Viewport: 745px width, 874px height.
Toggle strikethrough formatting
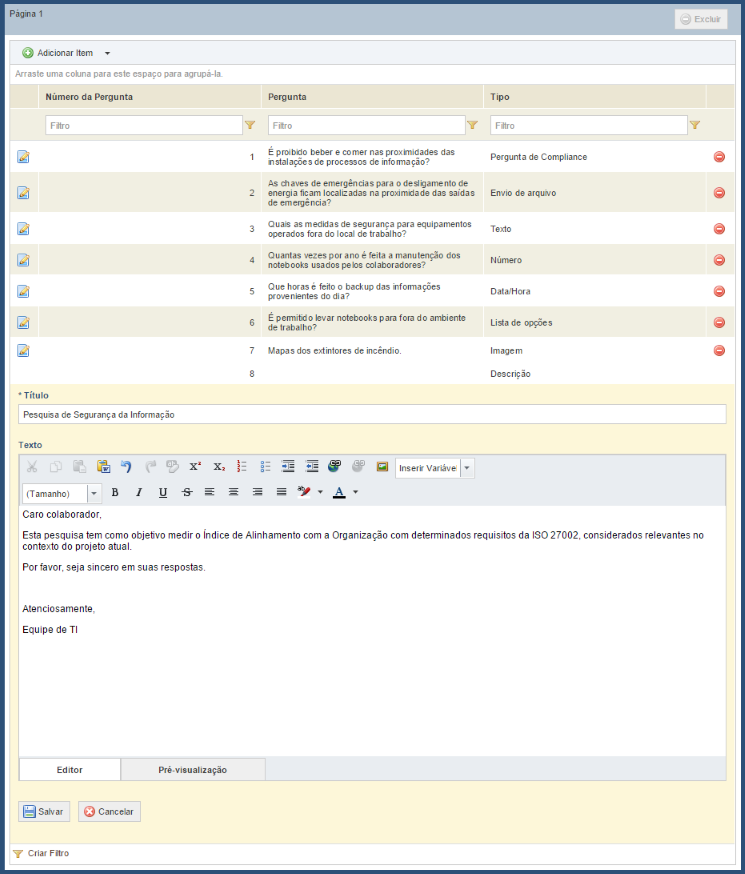[187, 492]
